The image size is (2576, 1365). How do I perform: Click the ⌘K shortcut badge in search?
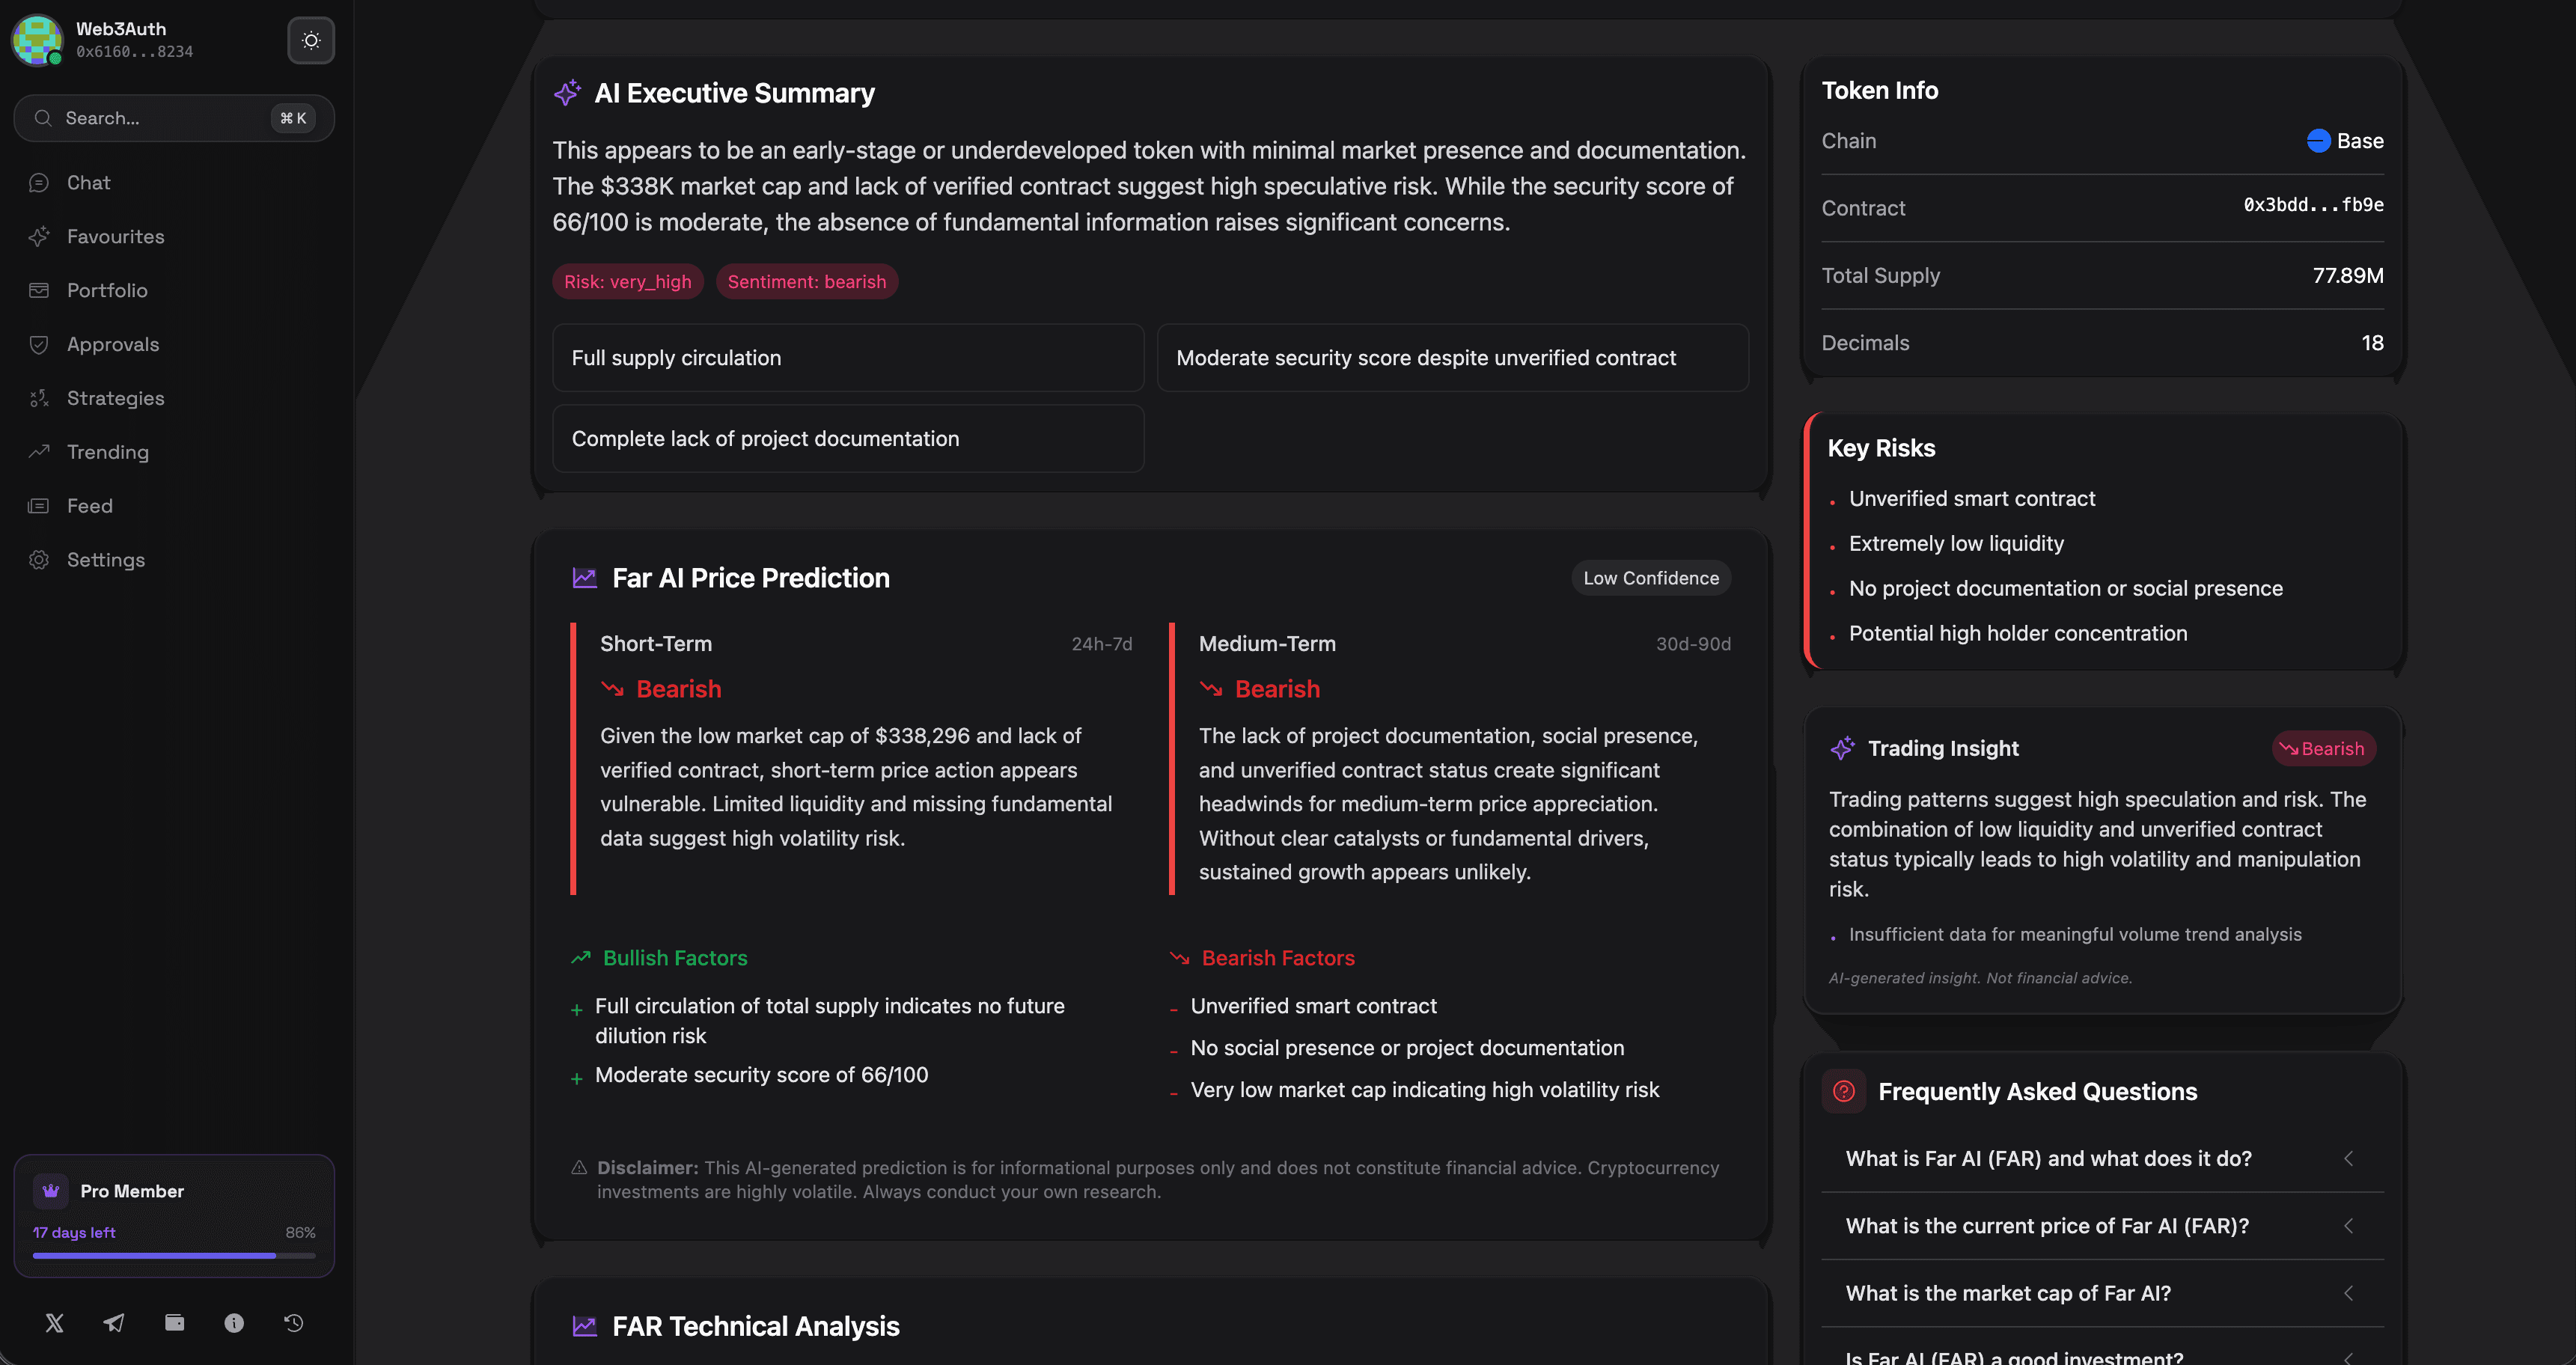[x=293, y=119]
